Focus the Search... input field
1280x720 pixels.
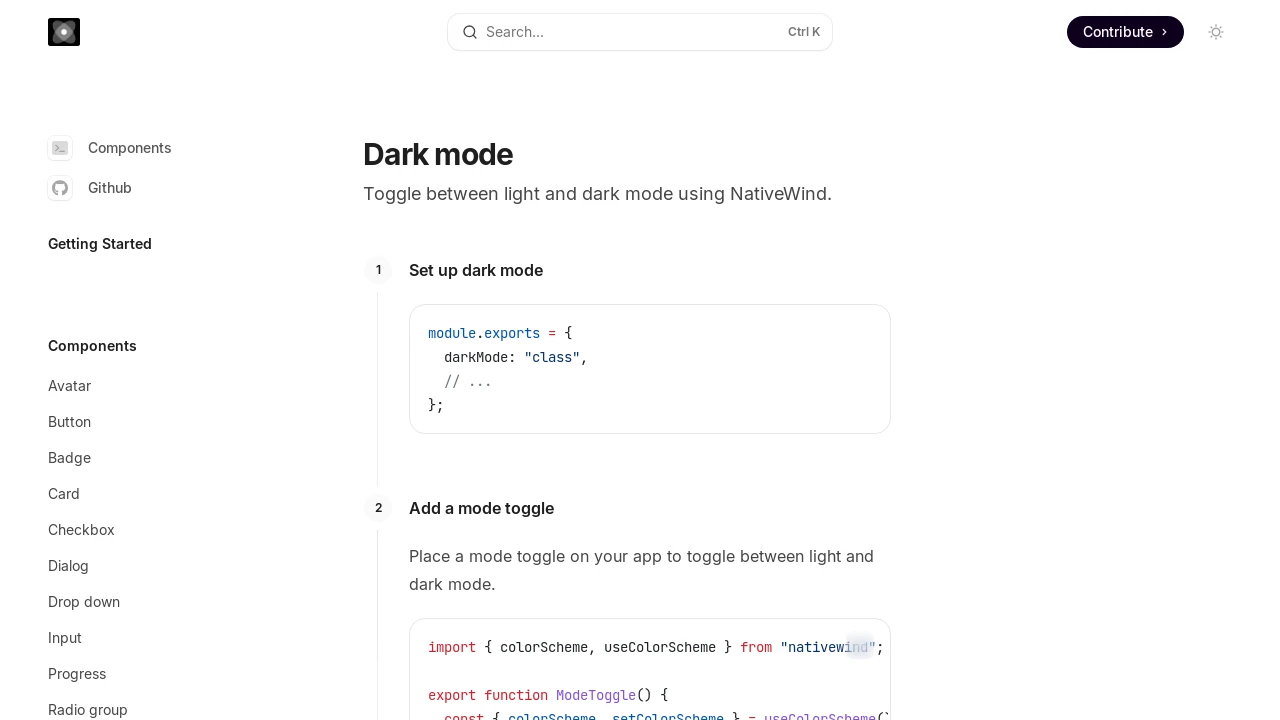[640, 32]
